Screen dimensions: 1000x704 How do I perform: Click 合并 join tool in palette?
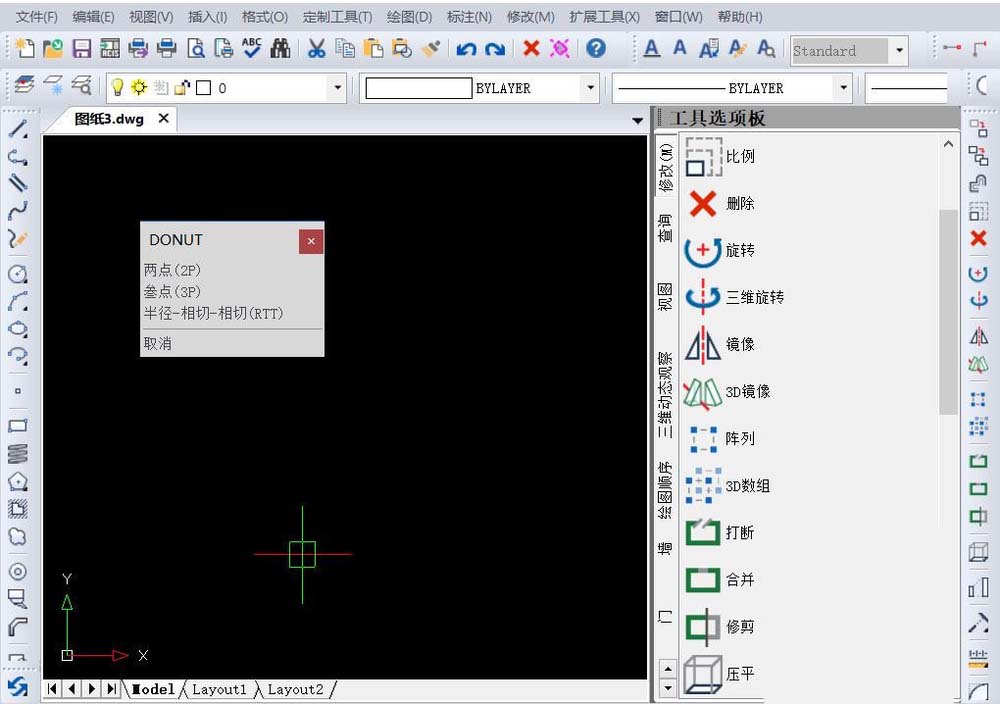[x=721, y=580]
